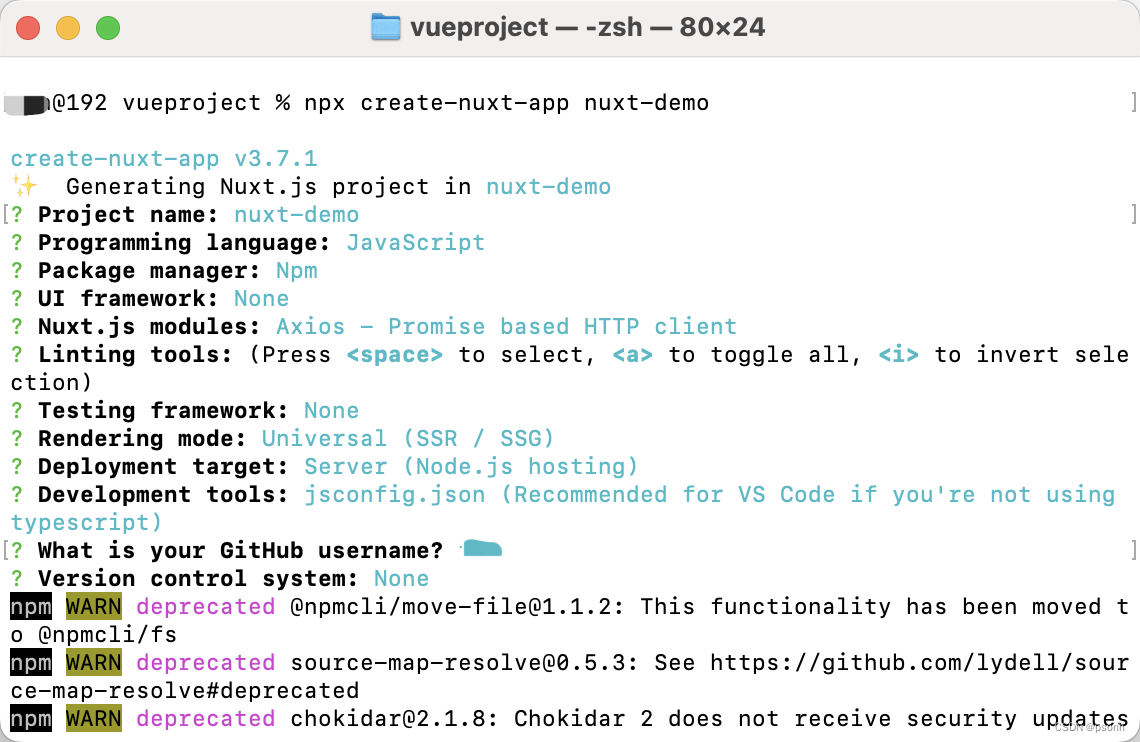Screen dimensions: 1140x742
Task: Click the "<a>" toggle all key hint
Action: 633,355
